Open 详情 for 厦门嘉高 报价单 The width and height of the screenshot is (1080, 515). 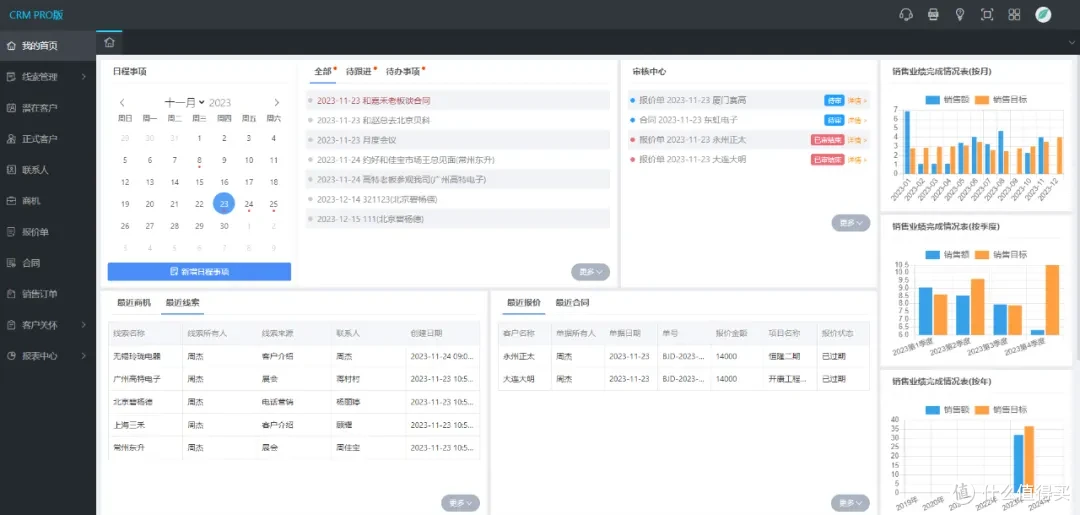857,101
